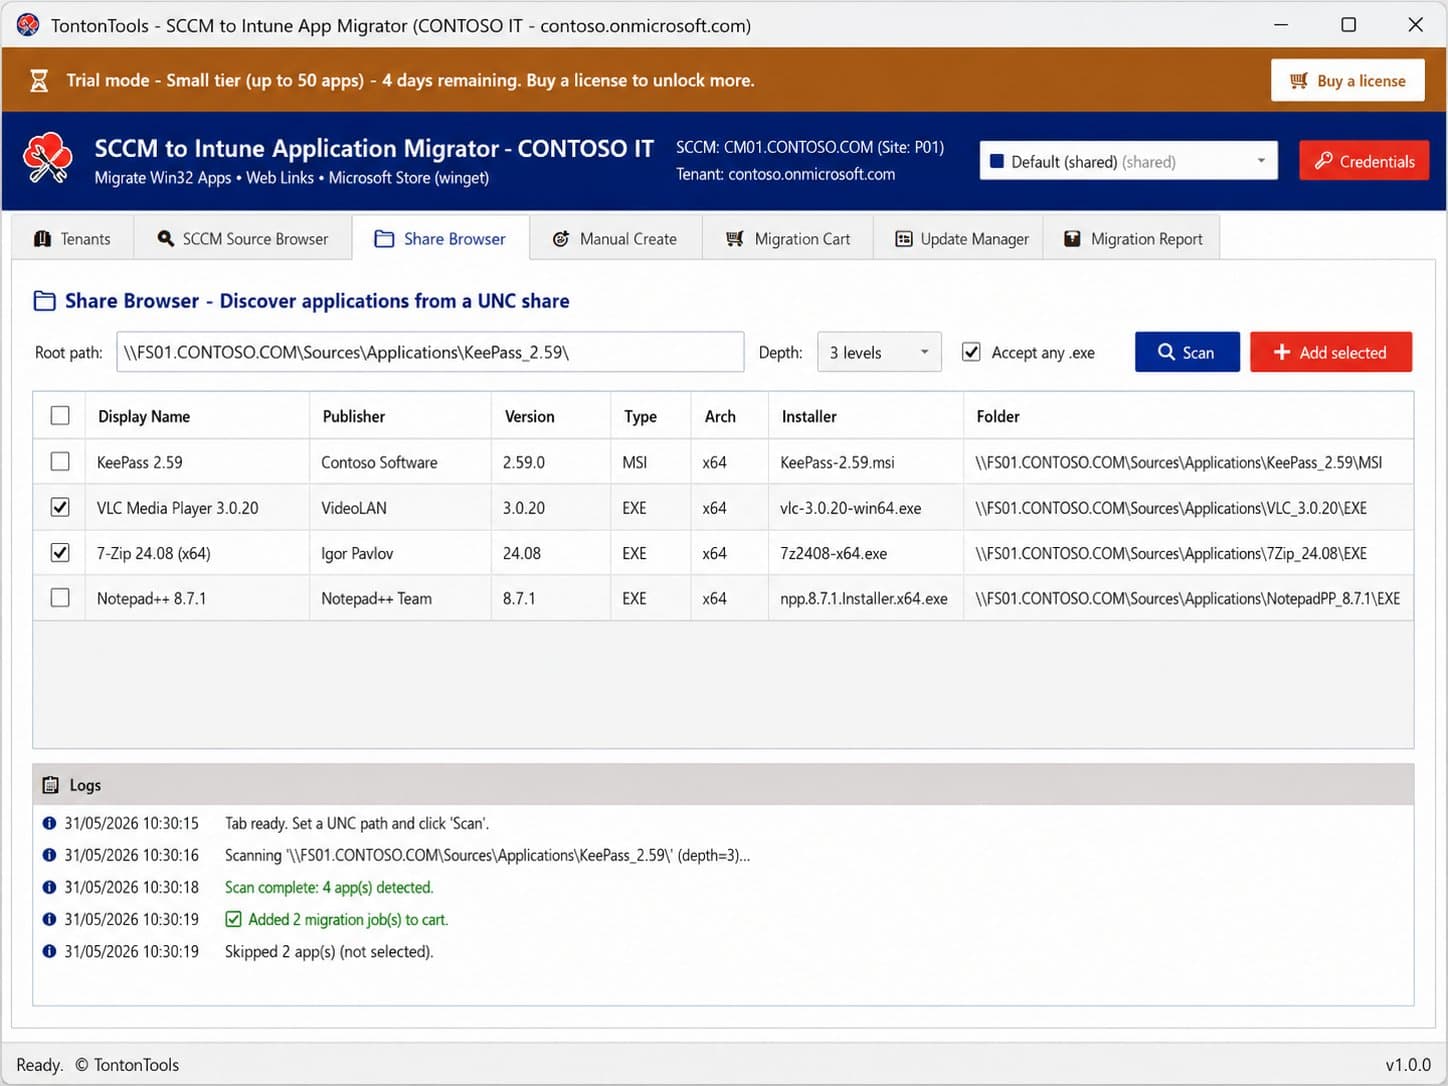The width and height of the screenshot is (1448, 1086).
Task: Open the Migration Report tab
Action: pyautogui.click(x=1131, y=239)
